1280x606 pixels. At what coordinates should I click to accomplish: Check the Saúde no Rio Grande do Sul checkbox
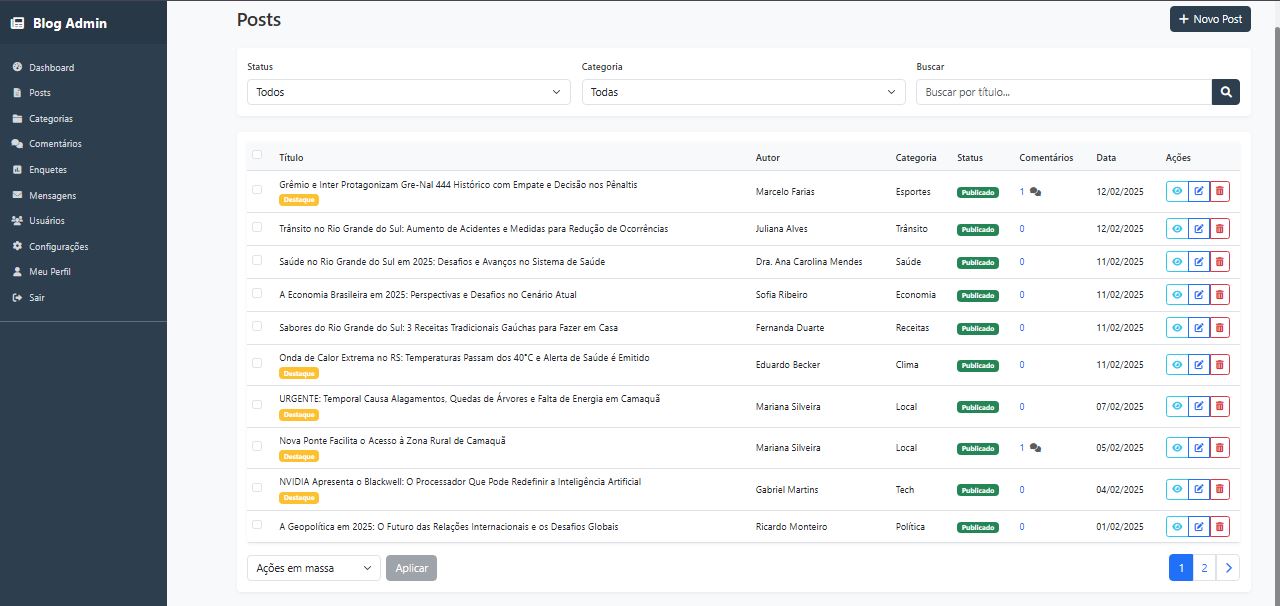coord(257,261)
